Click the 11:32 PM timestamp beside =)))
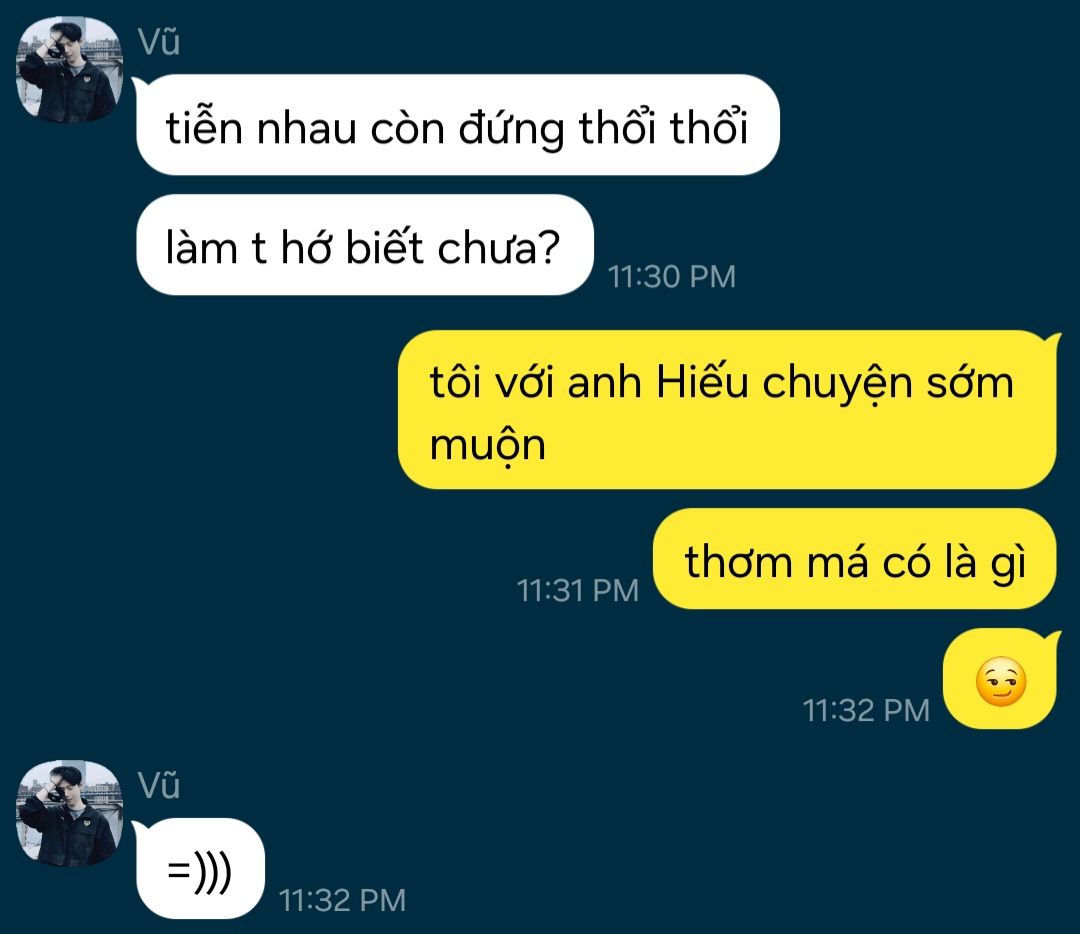Image resolution: width=1080 pixels, height=934 pixels. [342, 900]
